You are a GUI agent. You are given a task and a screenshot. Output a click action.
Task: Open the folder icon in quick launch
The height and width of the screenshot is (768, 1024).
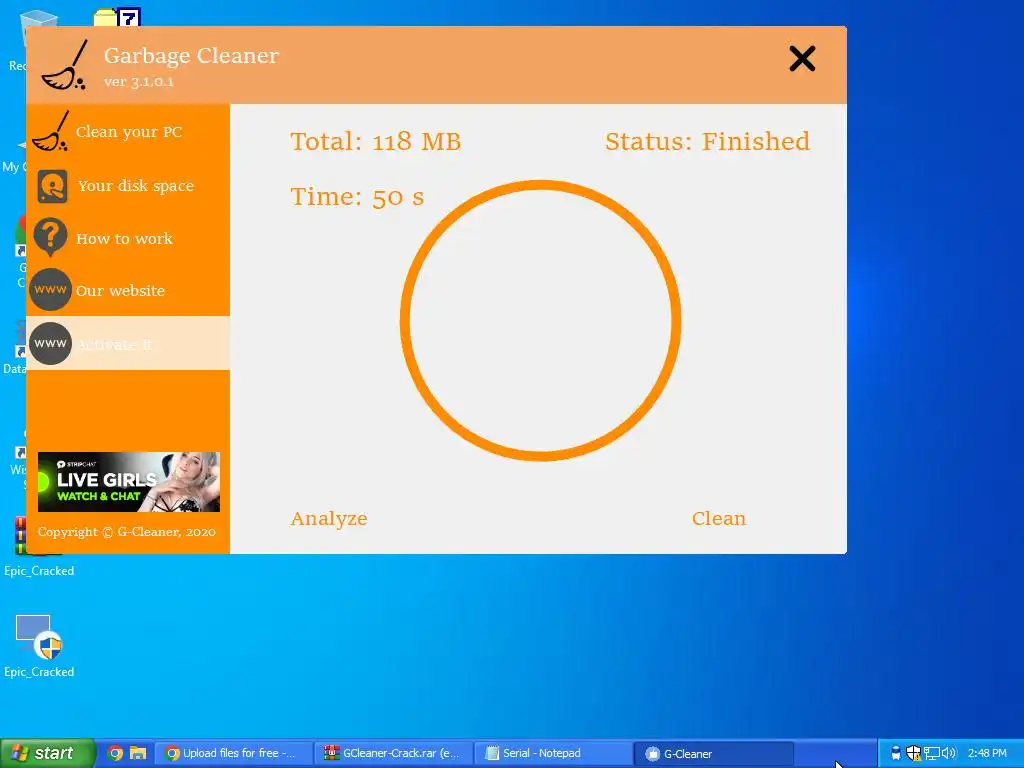pyautogui.click(x=138, y=753)
